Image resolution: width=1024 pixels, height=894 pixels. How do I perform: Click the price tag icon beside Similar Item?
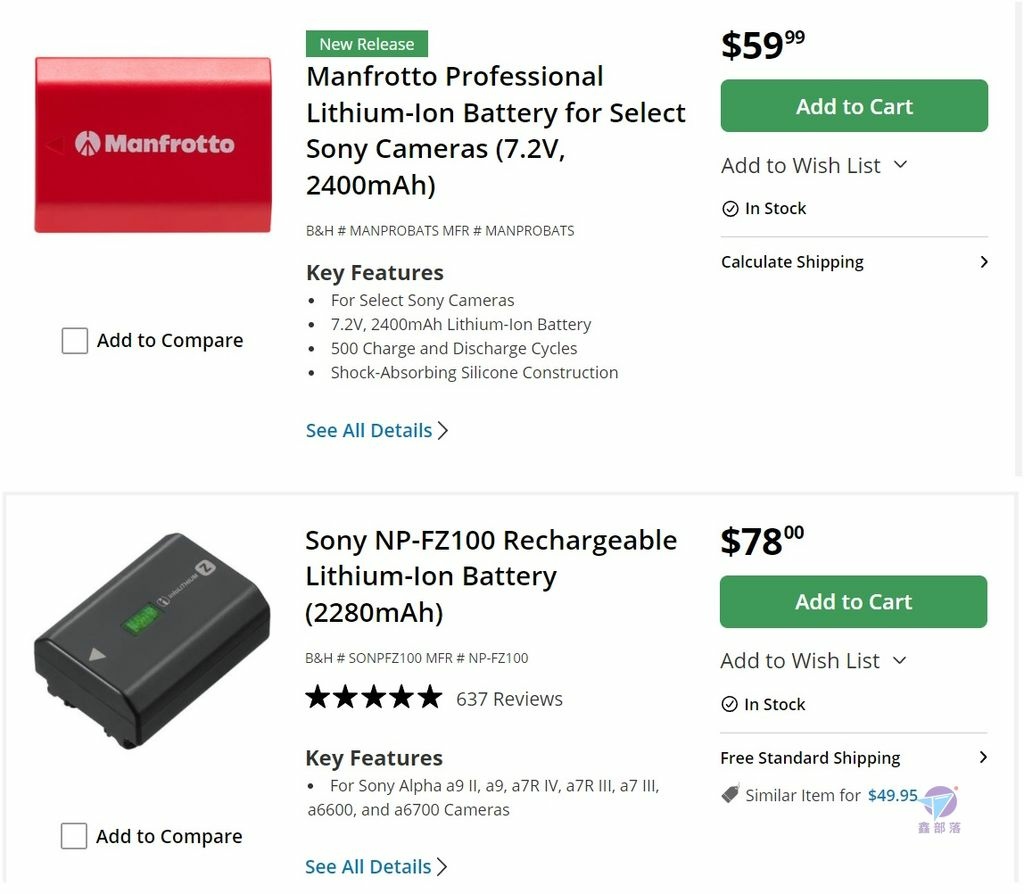[730, 793]
